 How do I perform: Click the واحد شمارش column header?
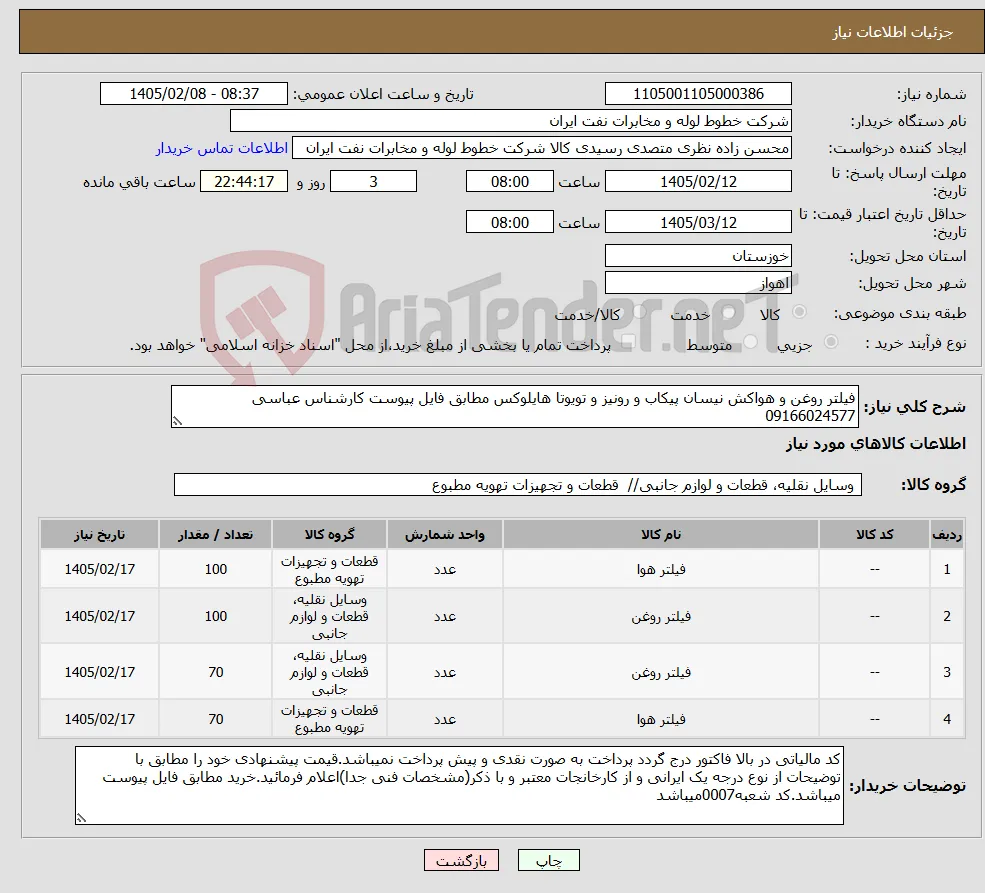pyautogui.click(x=445, y=534)
